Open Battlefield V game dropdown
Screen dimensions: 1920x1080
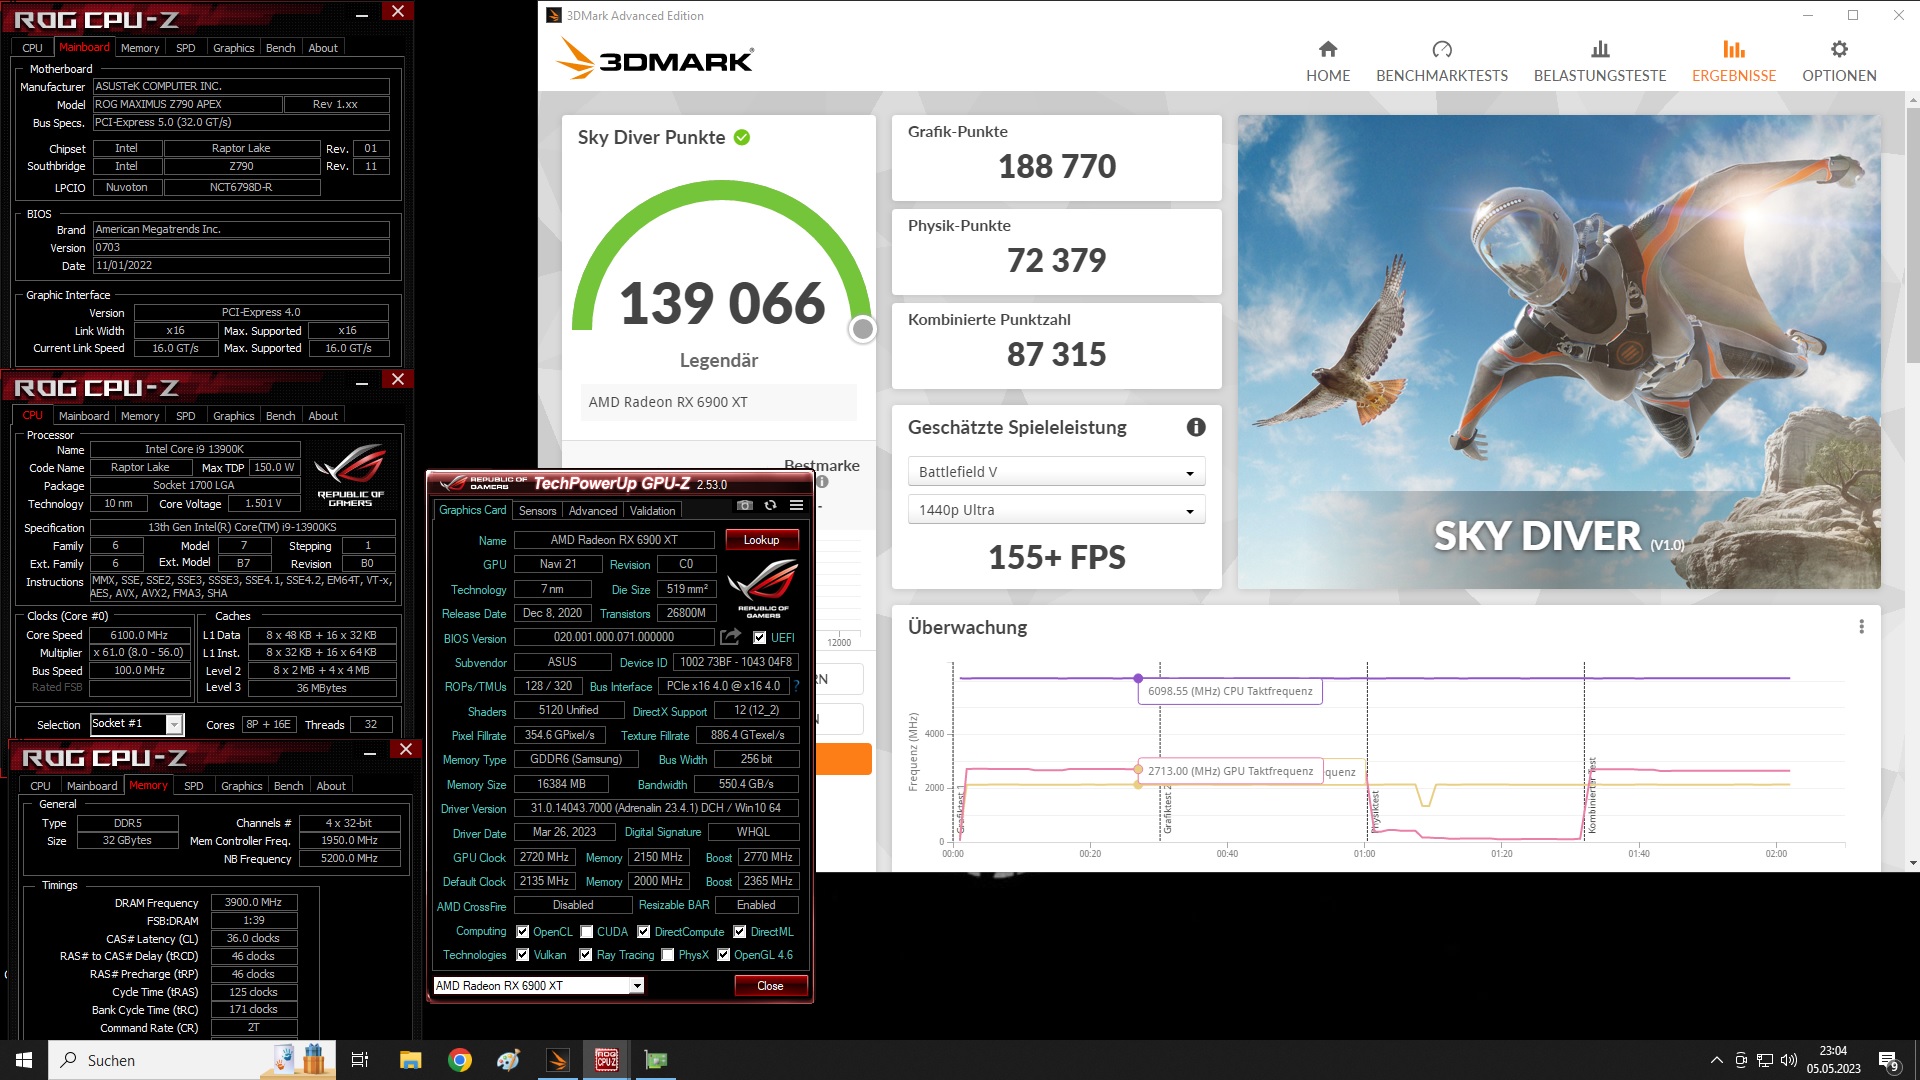click(x=1056, y=472)
